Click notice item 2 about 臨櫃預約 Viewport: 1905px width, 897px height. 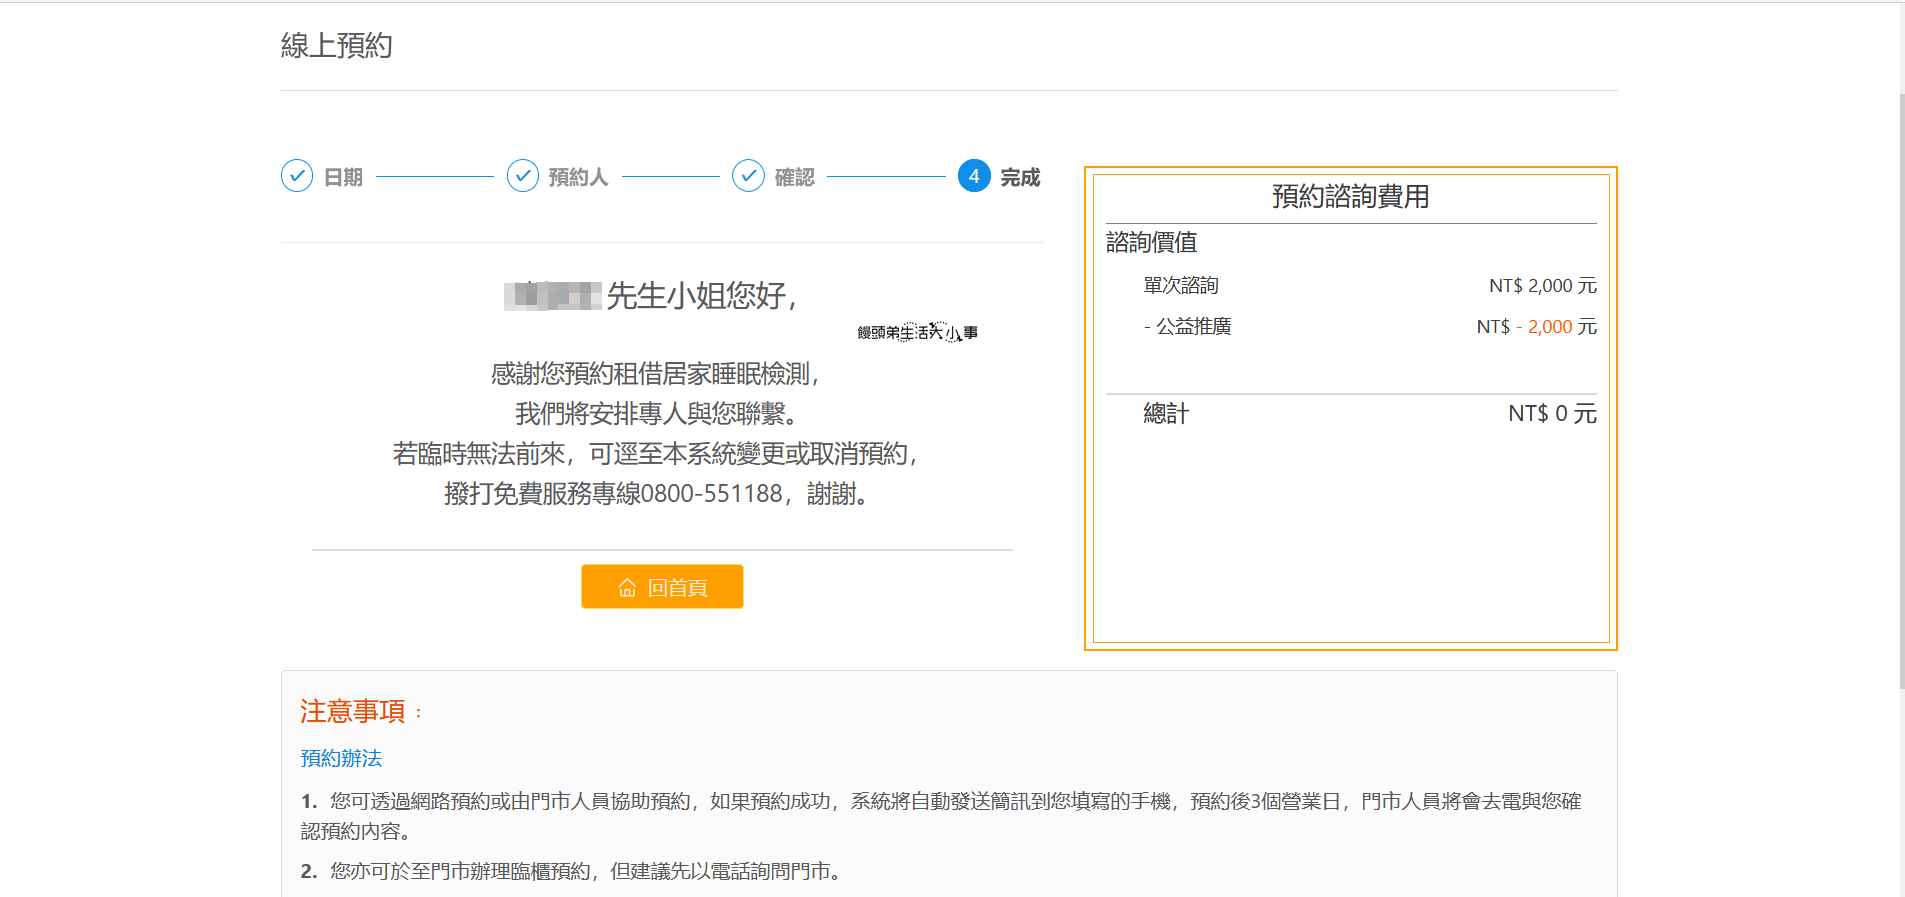(x=571, y=871)
